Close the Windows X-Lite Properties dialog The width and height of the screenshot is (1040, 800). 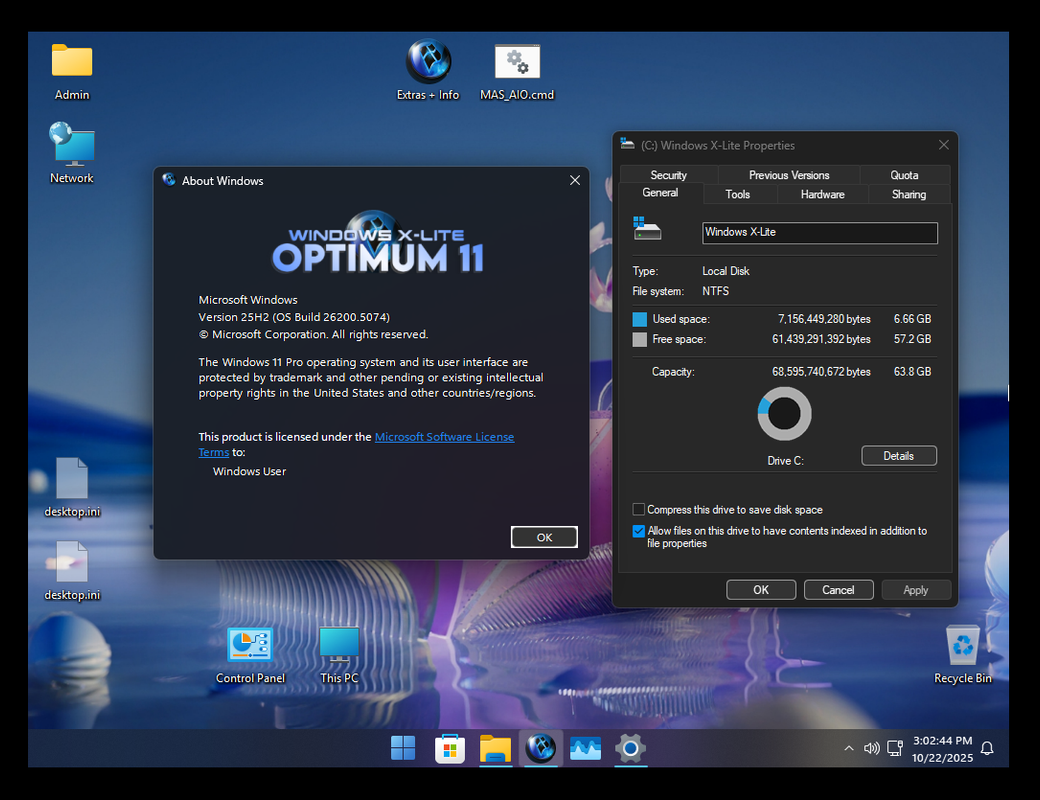coord(943,145)
